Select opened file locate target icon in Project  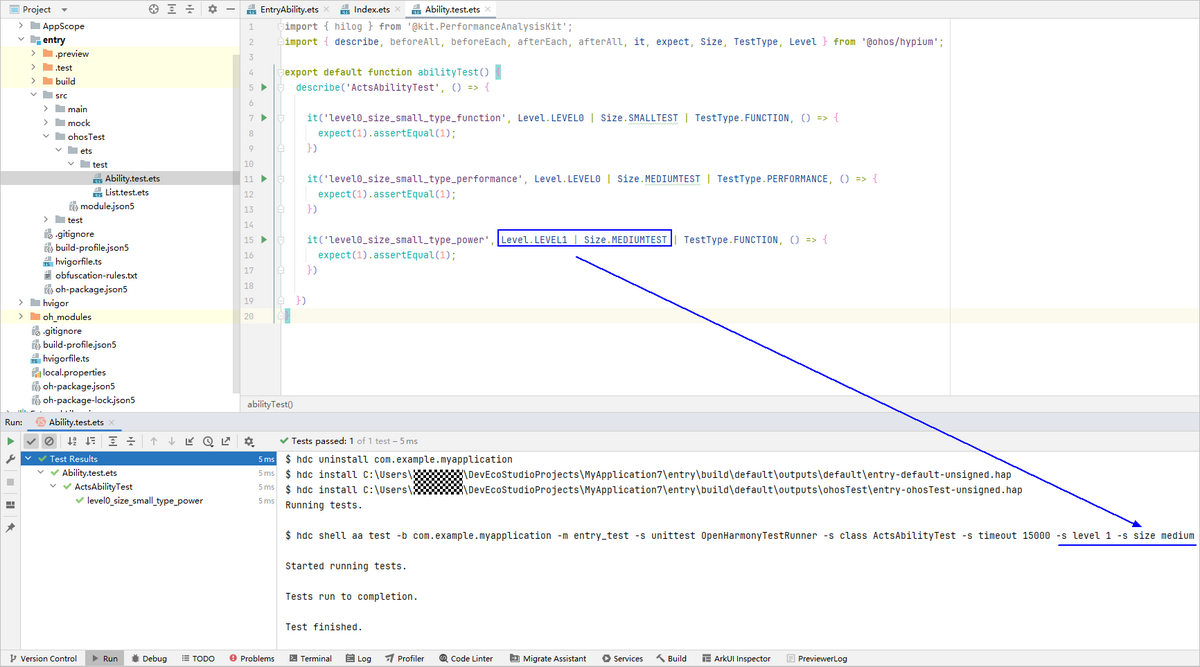[x=153, y=9]
